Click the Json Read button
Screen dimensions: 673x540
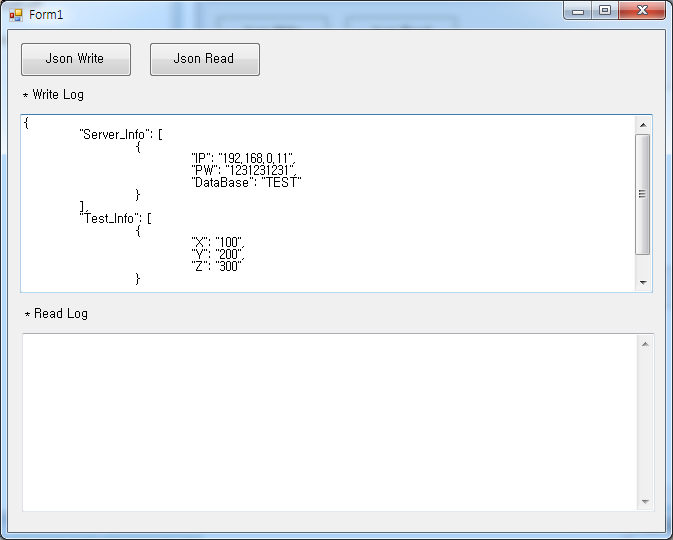[x=205, y=59]
